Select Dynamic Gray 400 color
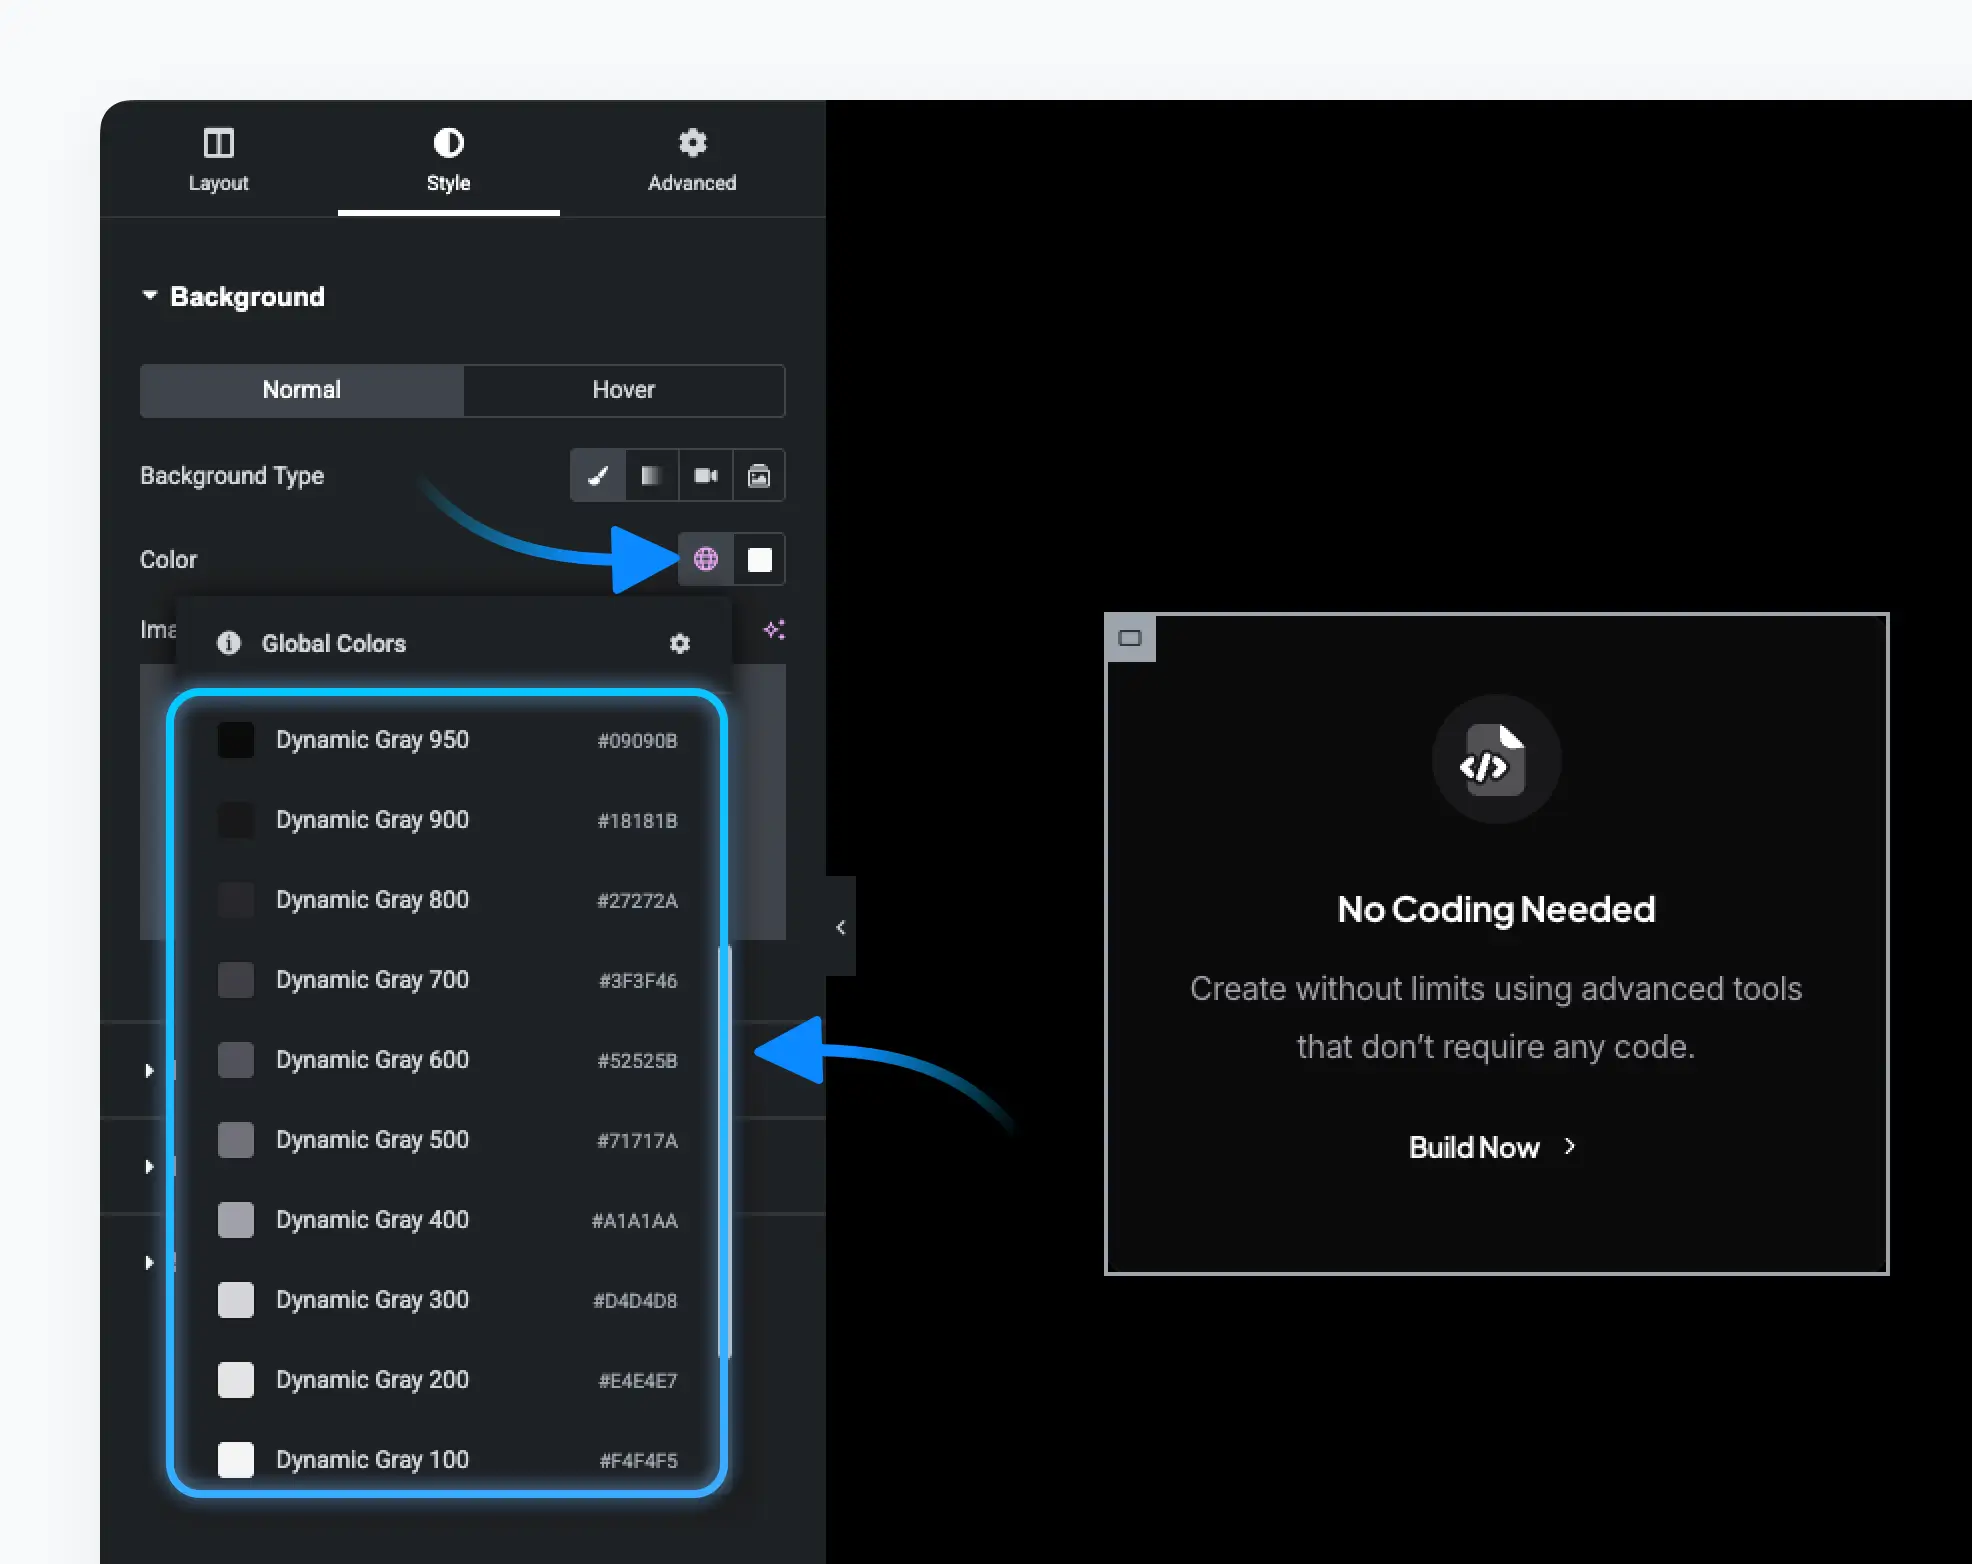 point(448,1220)
